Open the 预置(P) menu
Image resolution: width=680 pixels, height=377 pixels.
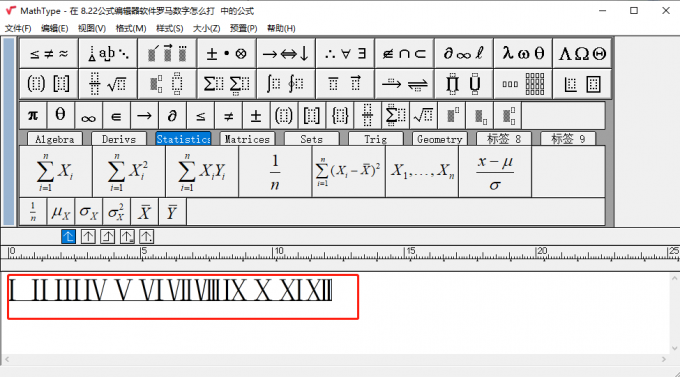click(x=243, y=28)
